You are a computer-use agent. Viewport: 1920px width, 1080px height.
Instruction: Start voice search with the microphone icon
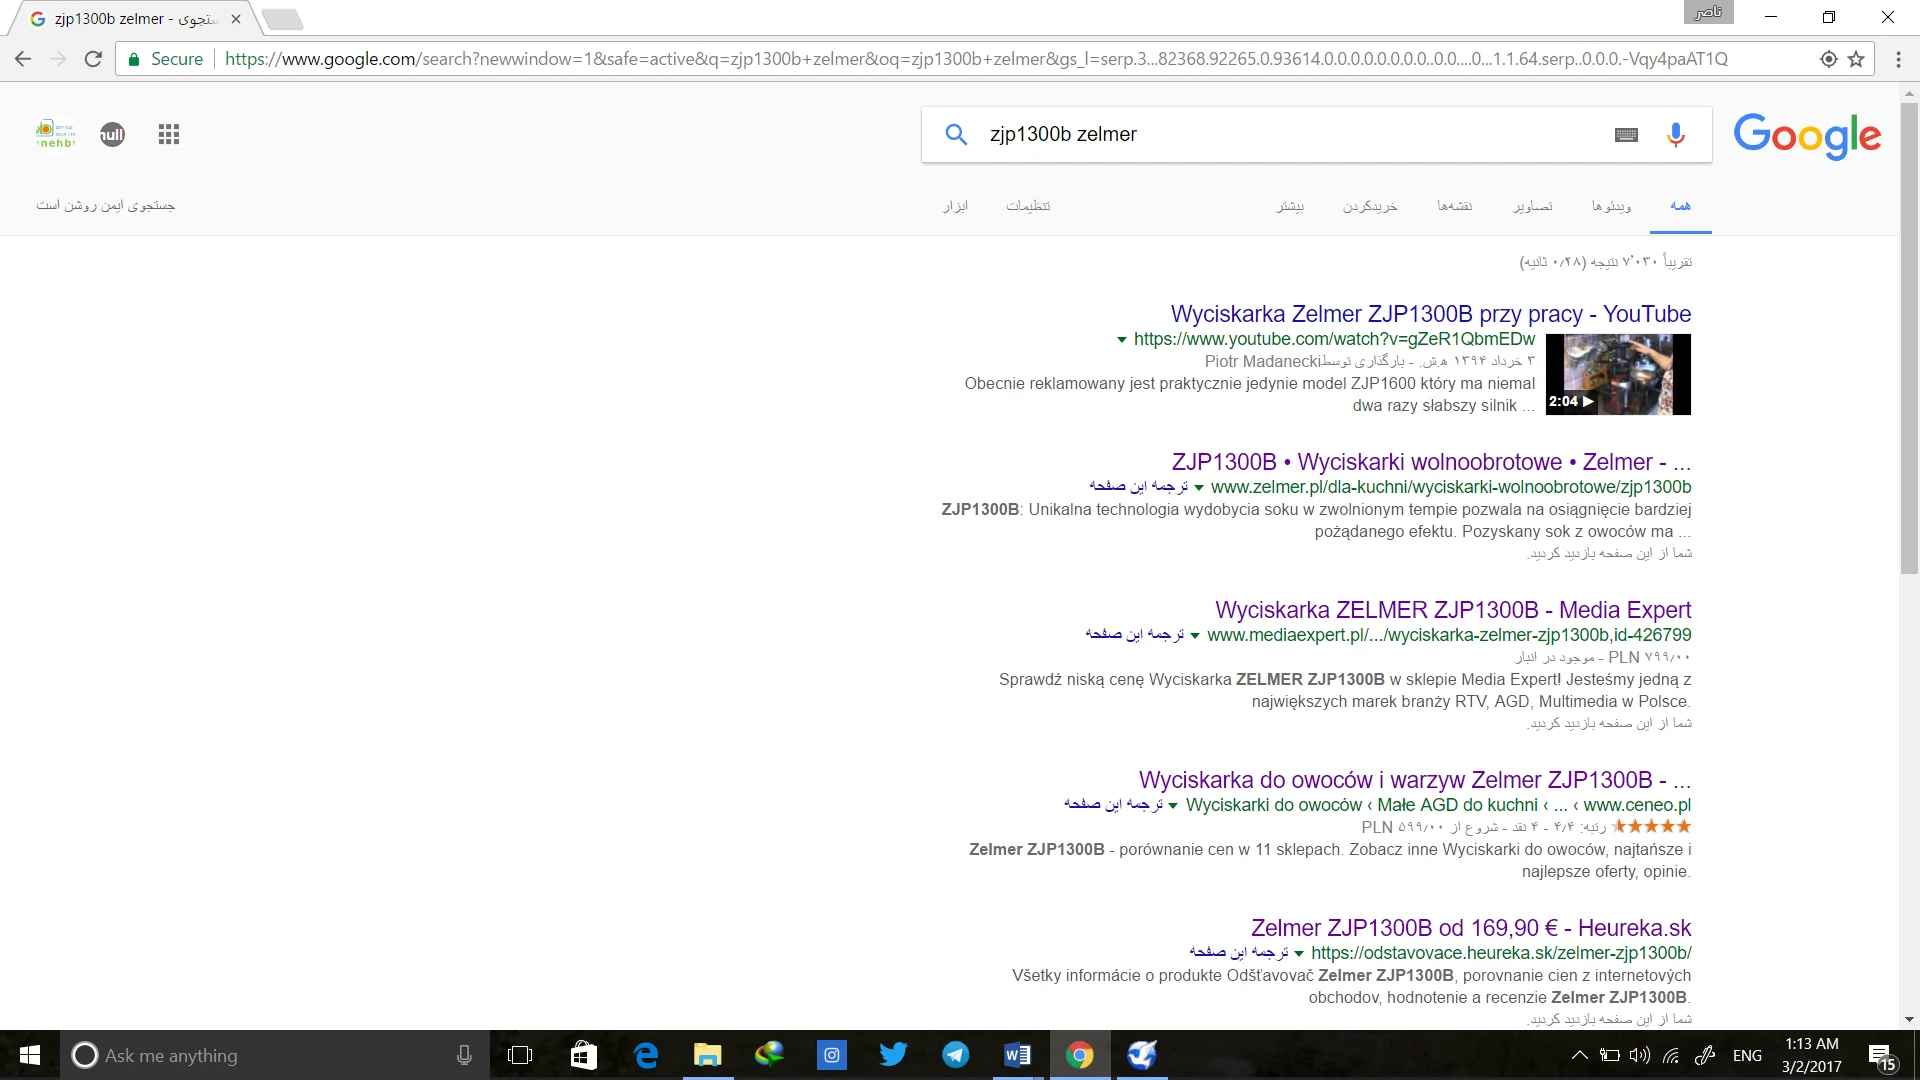point(1675,134)
